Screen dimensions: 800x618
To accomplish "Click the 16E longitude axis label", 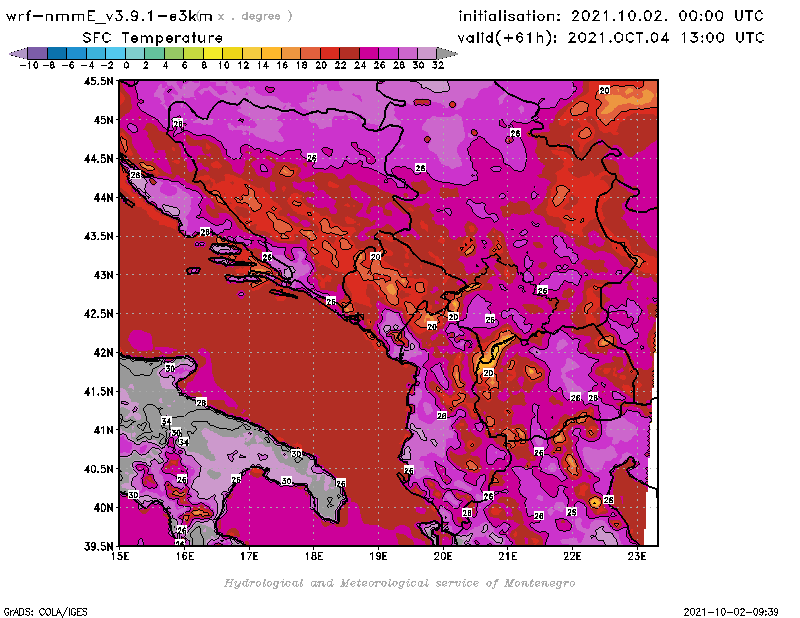I will 185,556.
